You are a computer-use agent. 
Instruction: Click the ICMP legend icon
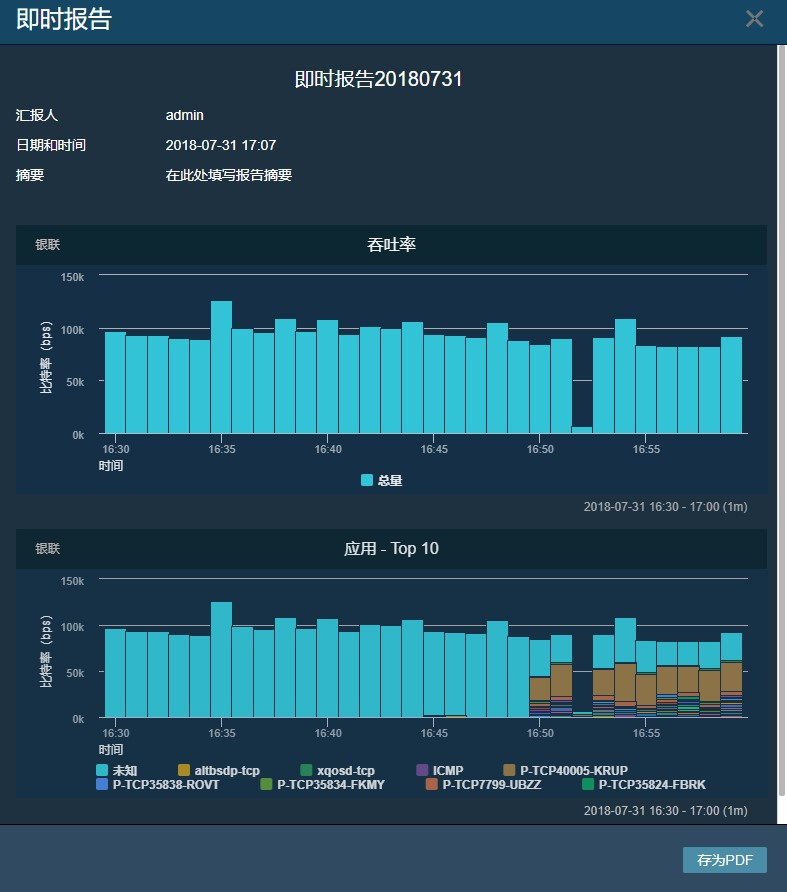[x=422, y=770]
